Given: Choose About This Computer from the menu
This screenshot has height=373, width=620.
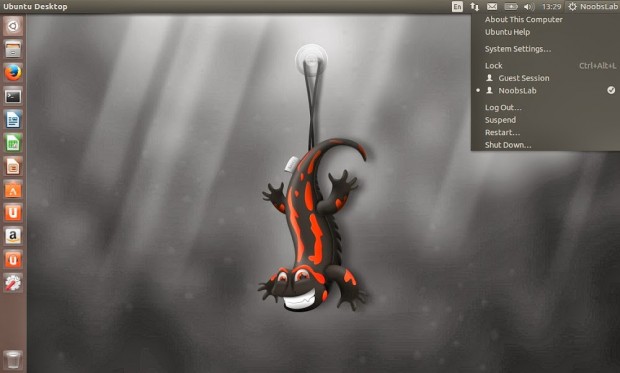Looking at the screenshot, I should point(524,19).
